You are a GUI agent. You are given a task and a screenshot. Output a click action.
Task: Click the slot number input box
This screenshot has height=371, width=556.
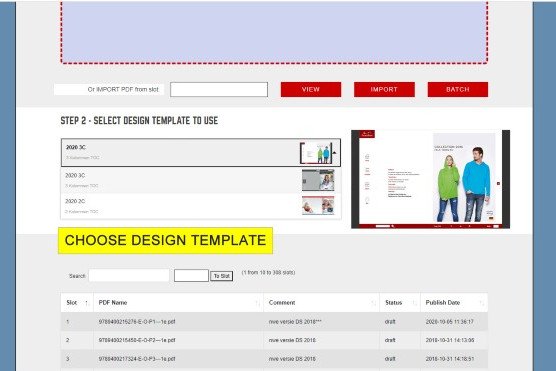(x=191, y=276)
